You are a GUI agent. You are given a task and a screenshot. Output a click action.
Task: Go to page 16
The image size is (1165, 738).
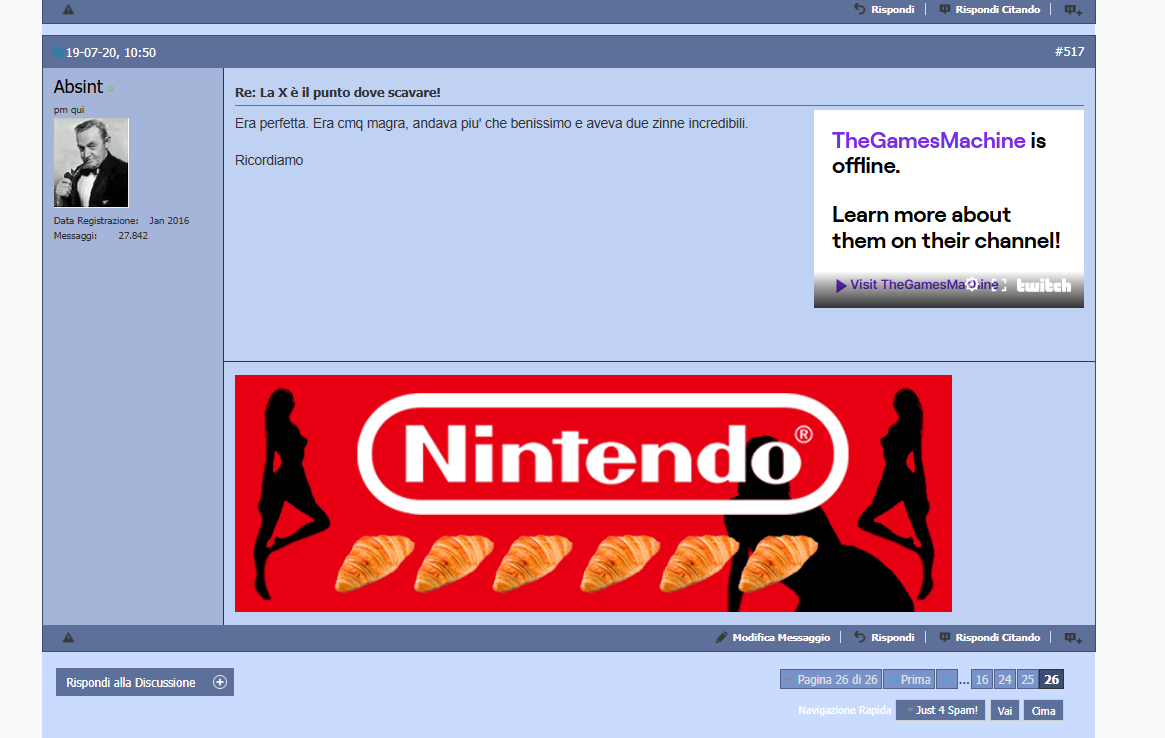(981, 679)
